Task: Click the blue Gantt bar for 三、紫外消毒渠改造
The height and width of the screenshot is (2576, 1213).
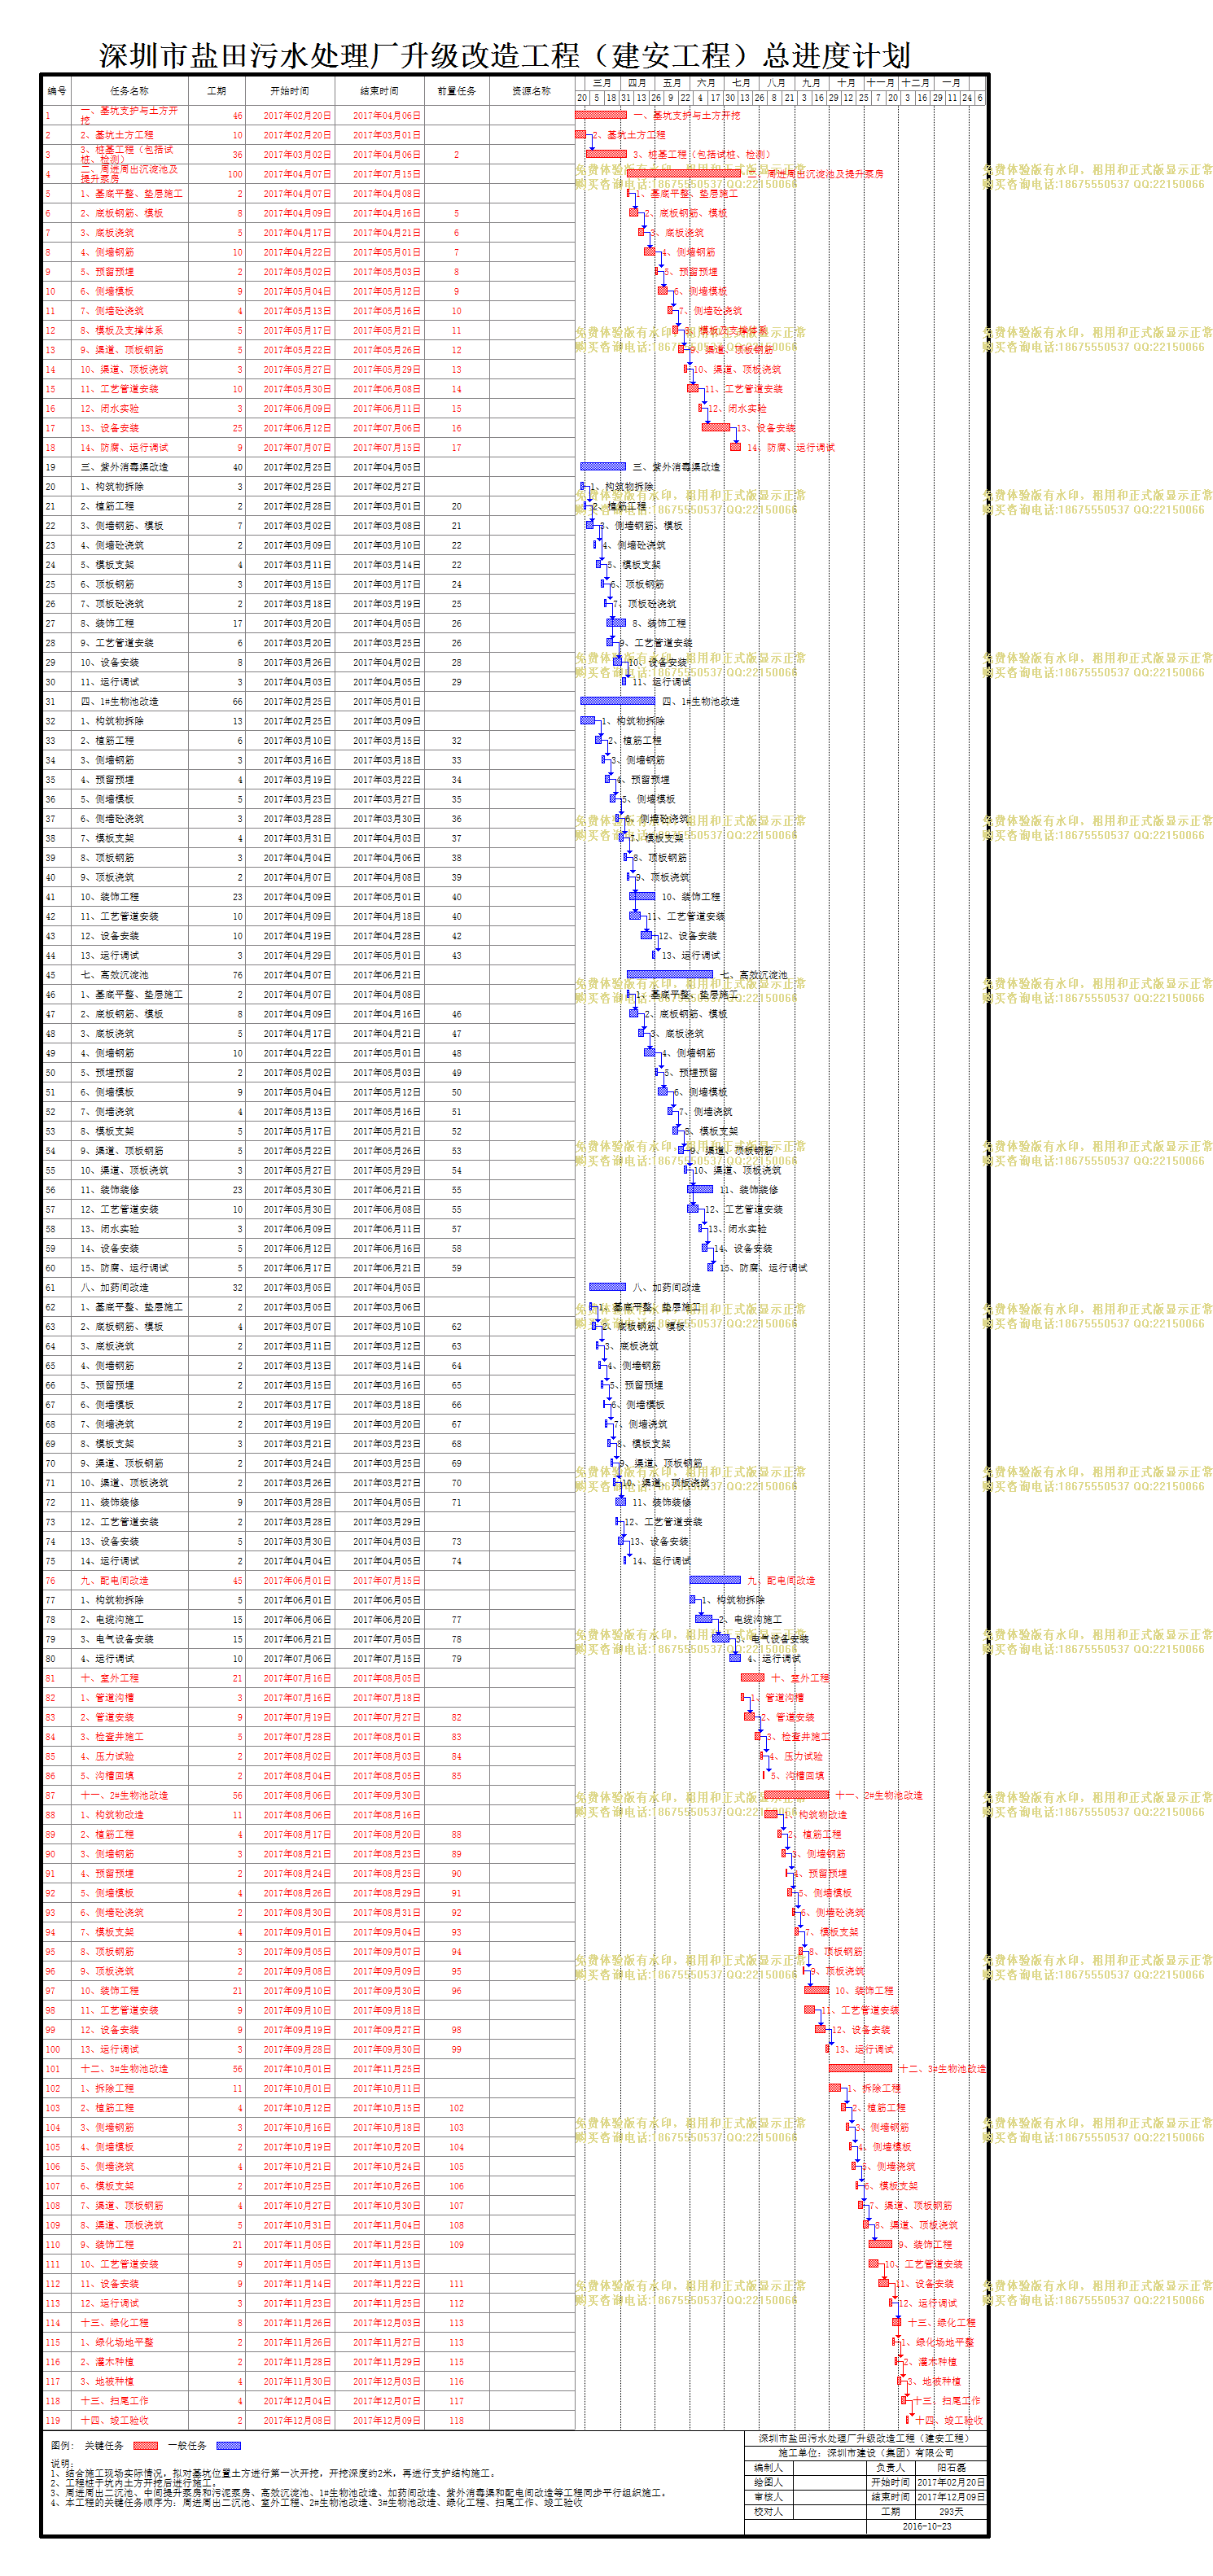Action: click(603, 466)
